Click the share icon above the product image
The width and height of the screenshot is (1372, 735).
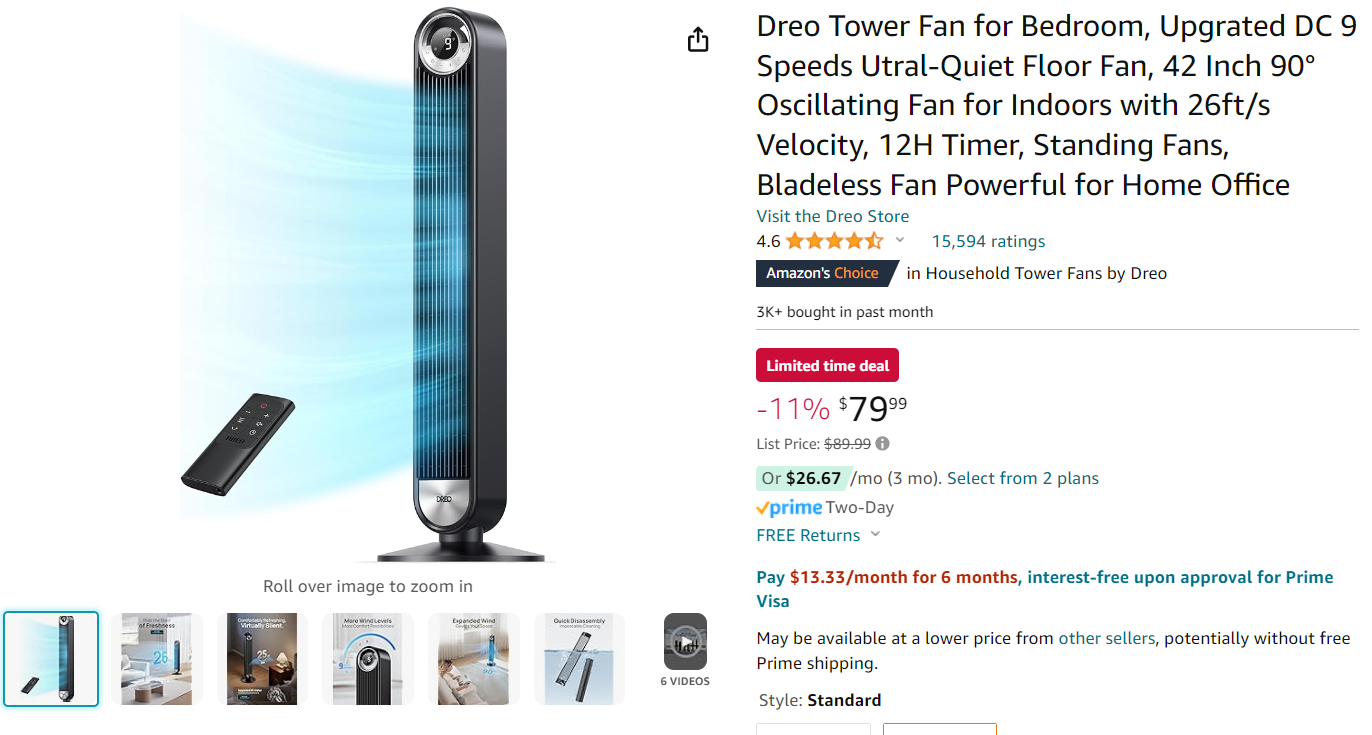click(x=698, y=40)
